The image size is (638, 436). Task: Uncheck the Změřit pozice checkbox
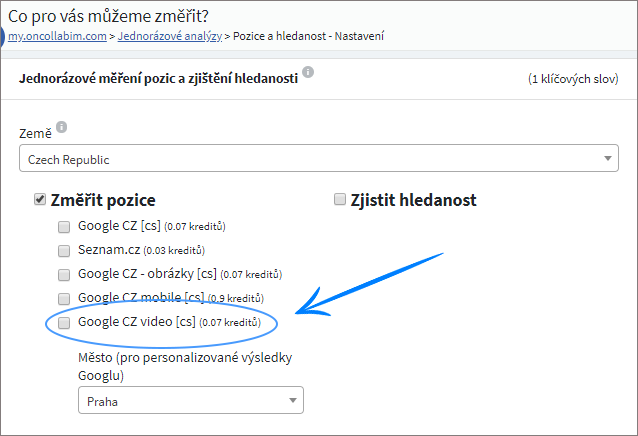point(39,199)
